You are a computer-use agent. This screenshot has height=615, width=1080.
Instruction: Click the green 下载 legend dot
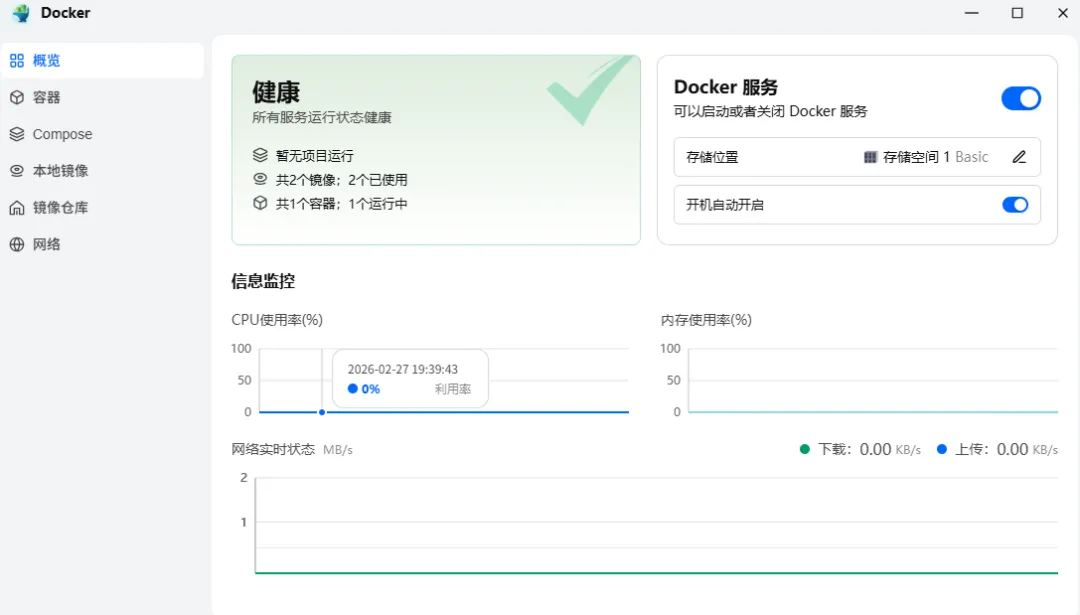[804, 449]
